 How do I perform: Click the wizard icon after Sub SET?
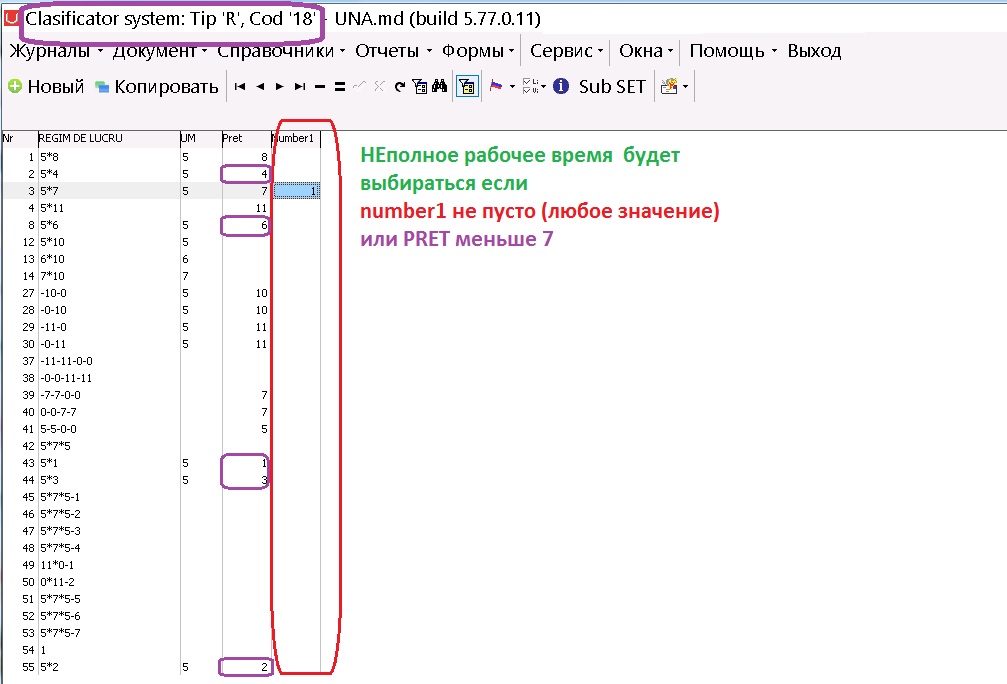[669, 86]
